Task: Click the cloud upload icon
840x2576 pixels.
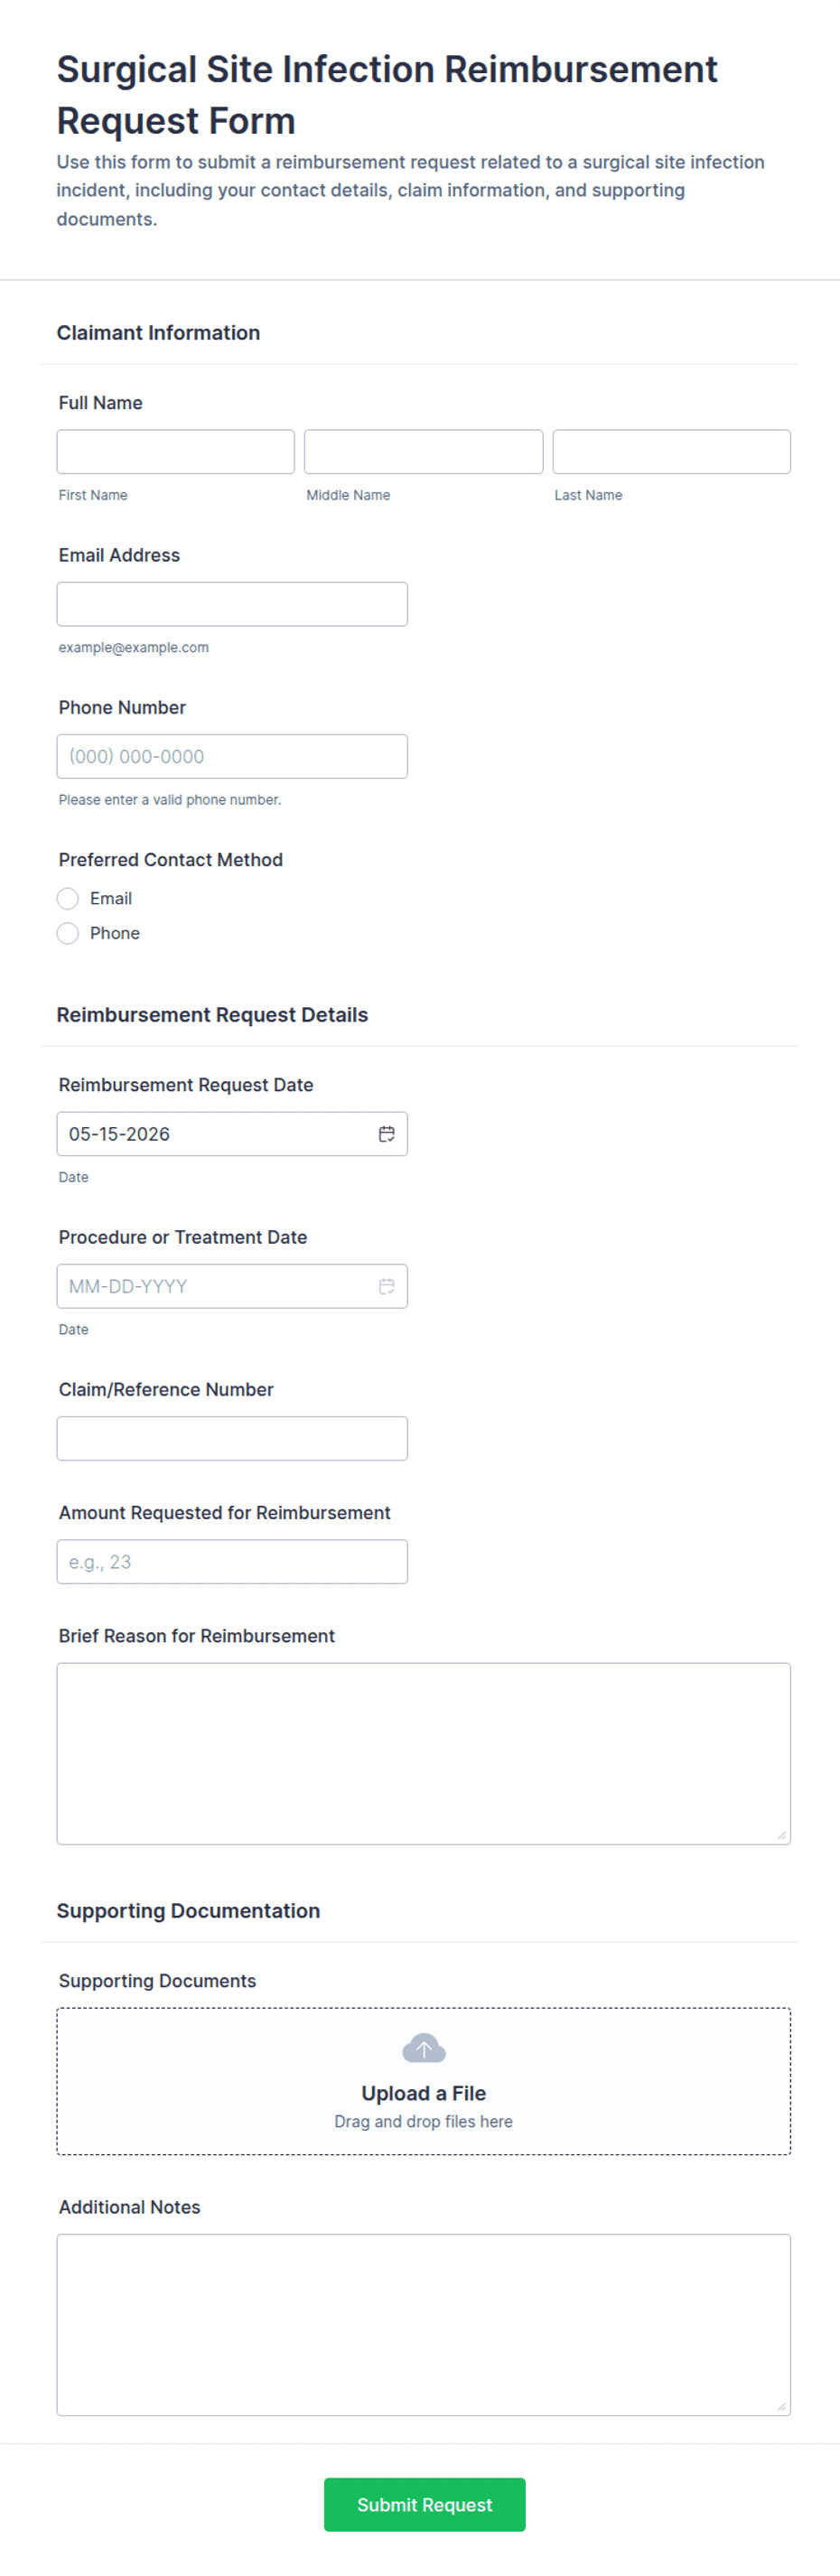Action: [x=423, y=2048]
